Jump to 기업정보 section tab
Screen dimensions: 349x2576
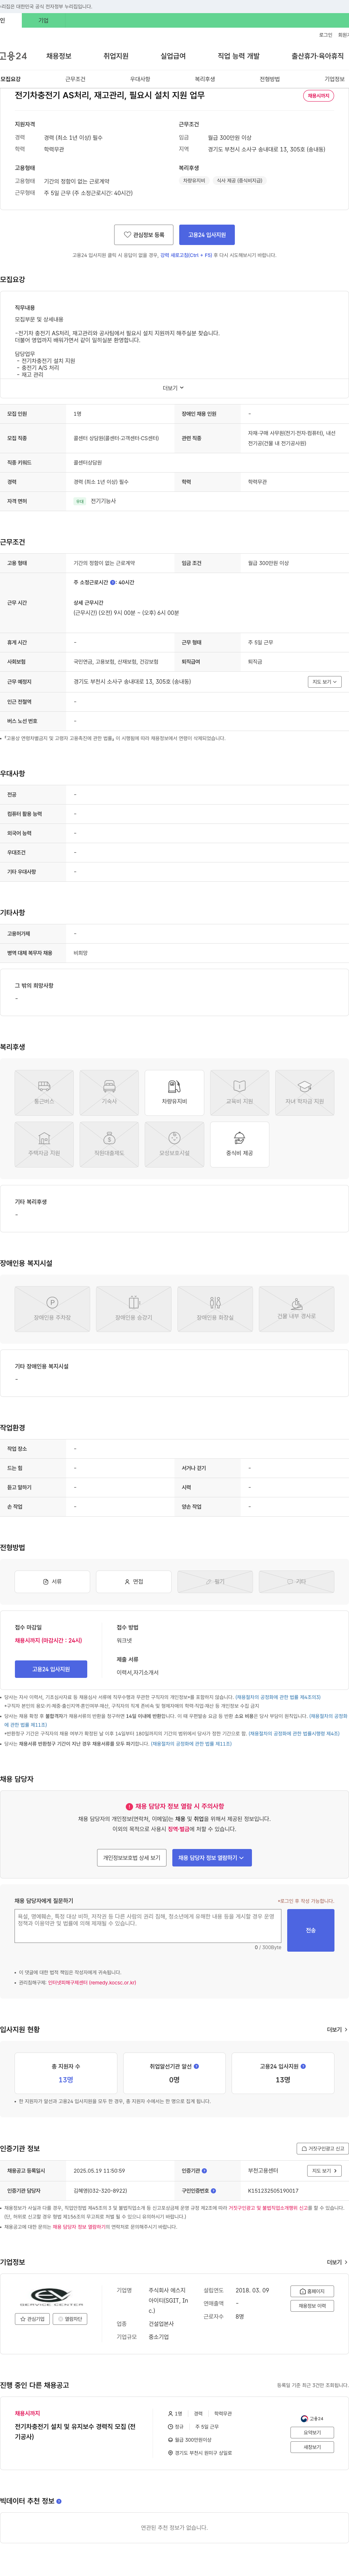(334, 79)
